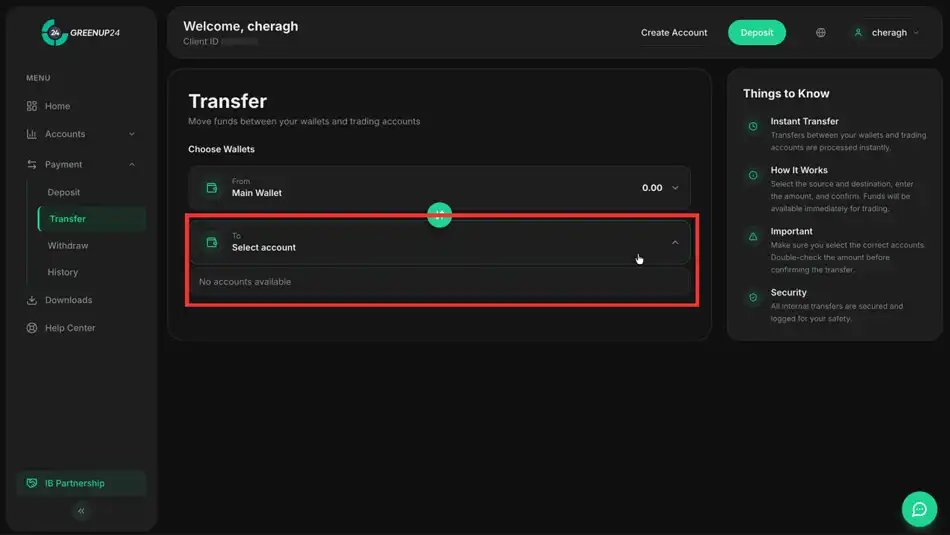Click the From wallet icon
Screen dimensions: 950x535
tap(211, 188)
